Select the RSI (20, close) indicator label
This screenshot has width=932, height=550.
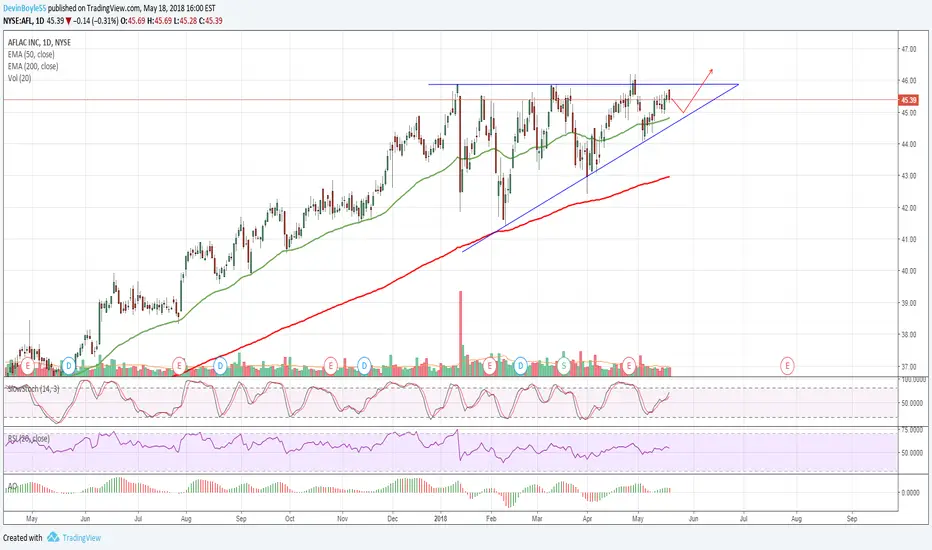(x=28, y=439)
